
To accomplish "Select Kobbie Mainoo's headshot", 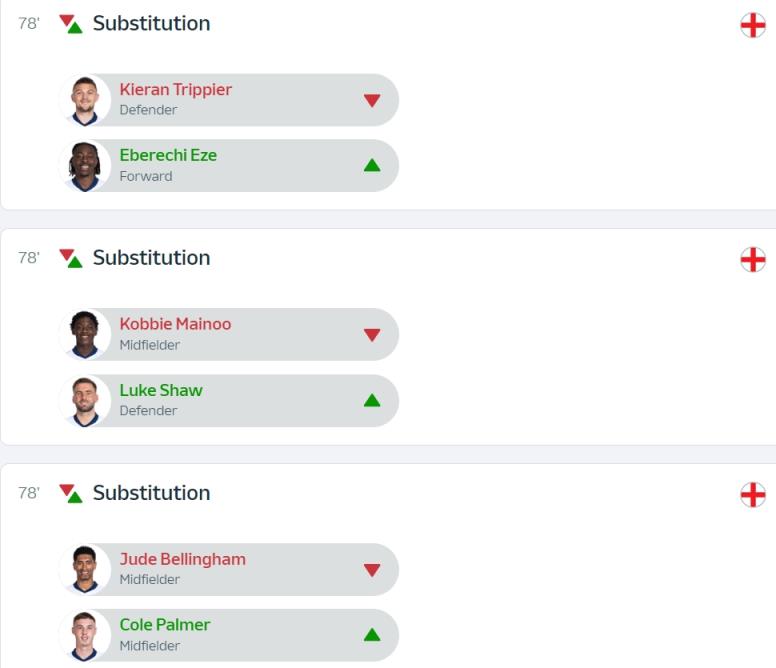I will coord(85,335).
